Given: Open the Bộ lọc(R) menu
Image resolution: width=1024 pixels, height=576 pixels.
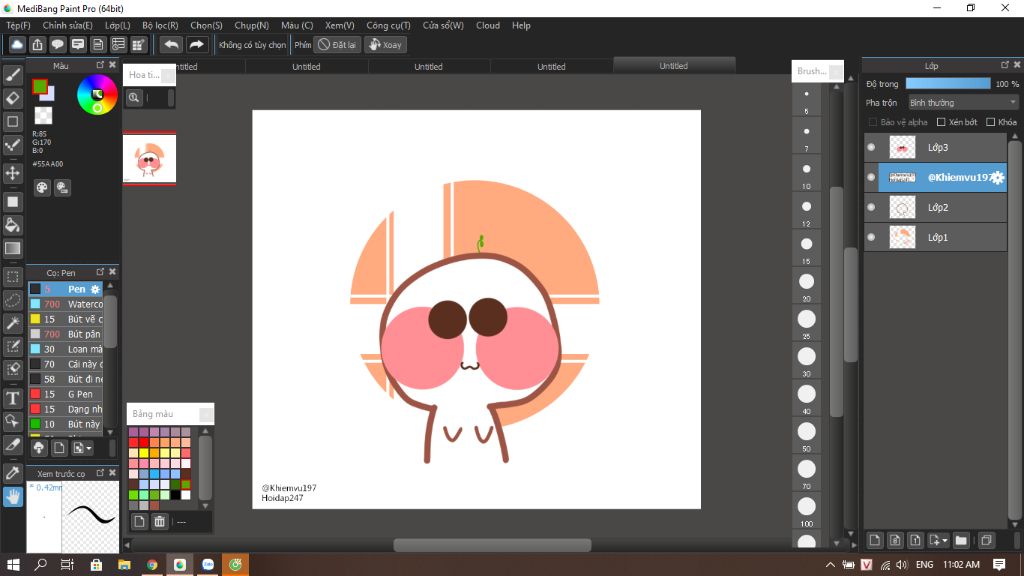Looking at the screenshot, I should point(160,25).
